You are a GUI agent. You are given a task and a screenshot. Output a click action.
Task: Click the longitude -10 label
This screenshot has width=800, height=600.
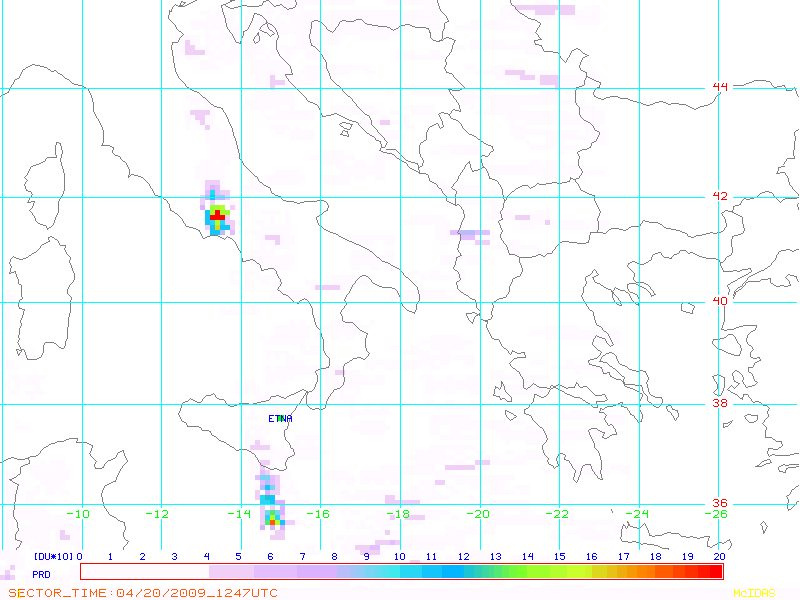79,514
